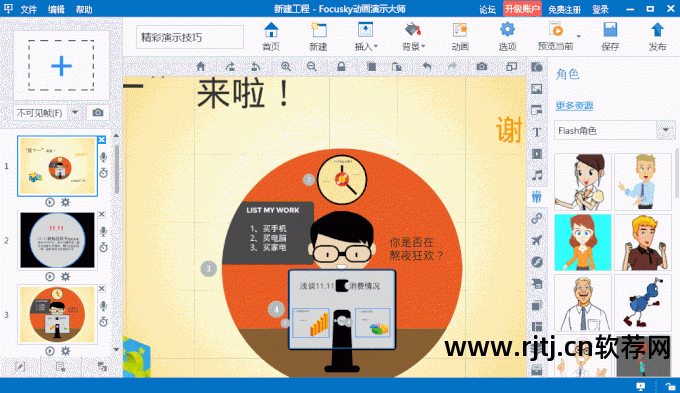680x393 pixels.
Task: Choose the businesswoman Flash character
Action: point(582,182)
